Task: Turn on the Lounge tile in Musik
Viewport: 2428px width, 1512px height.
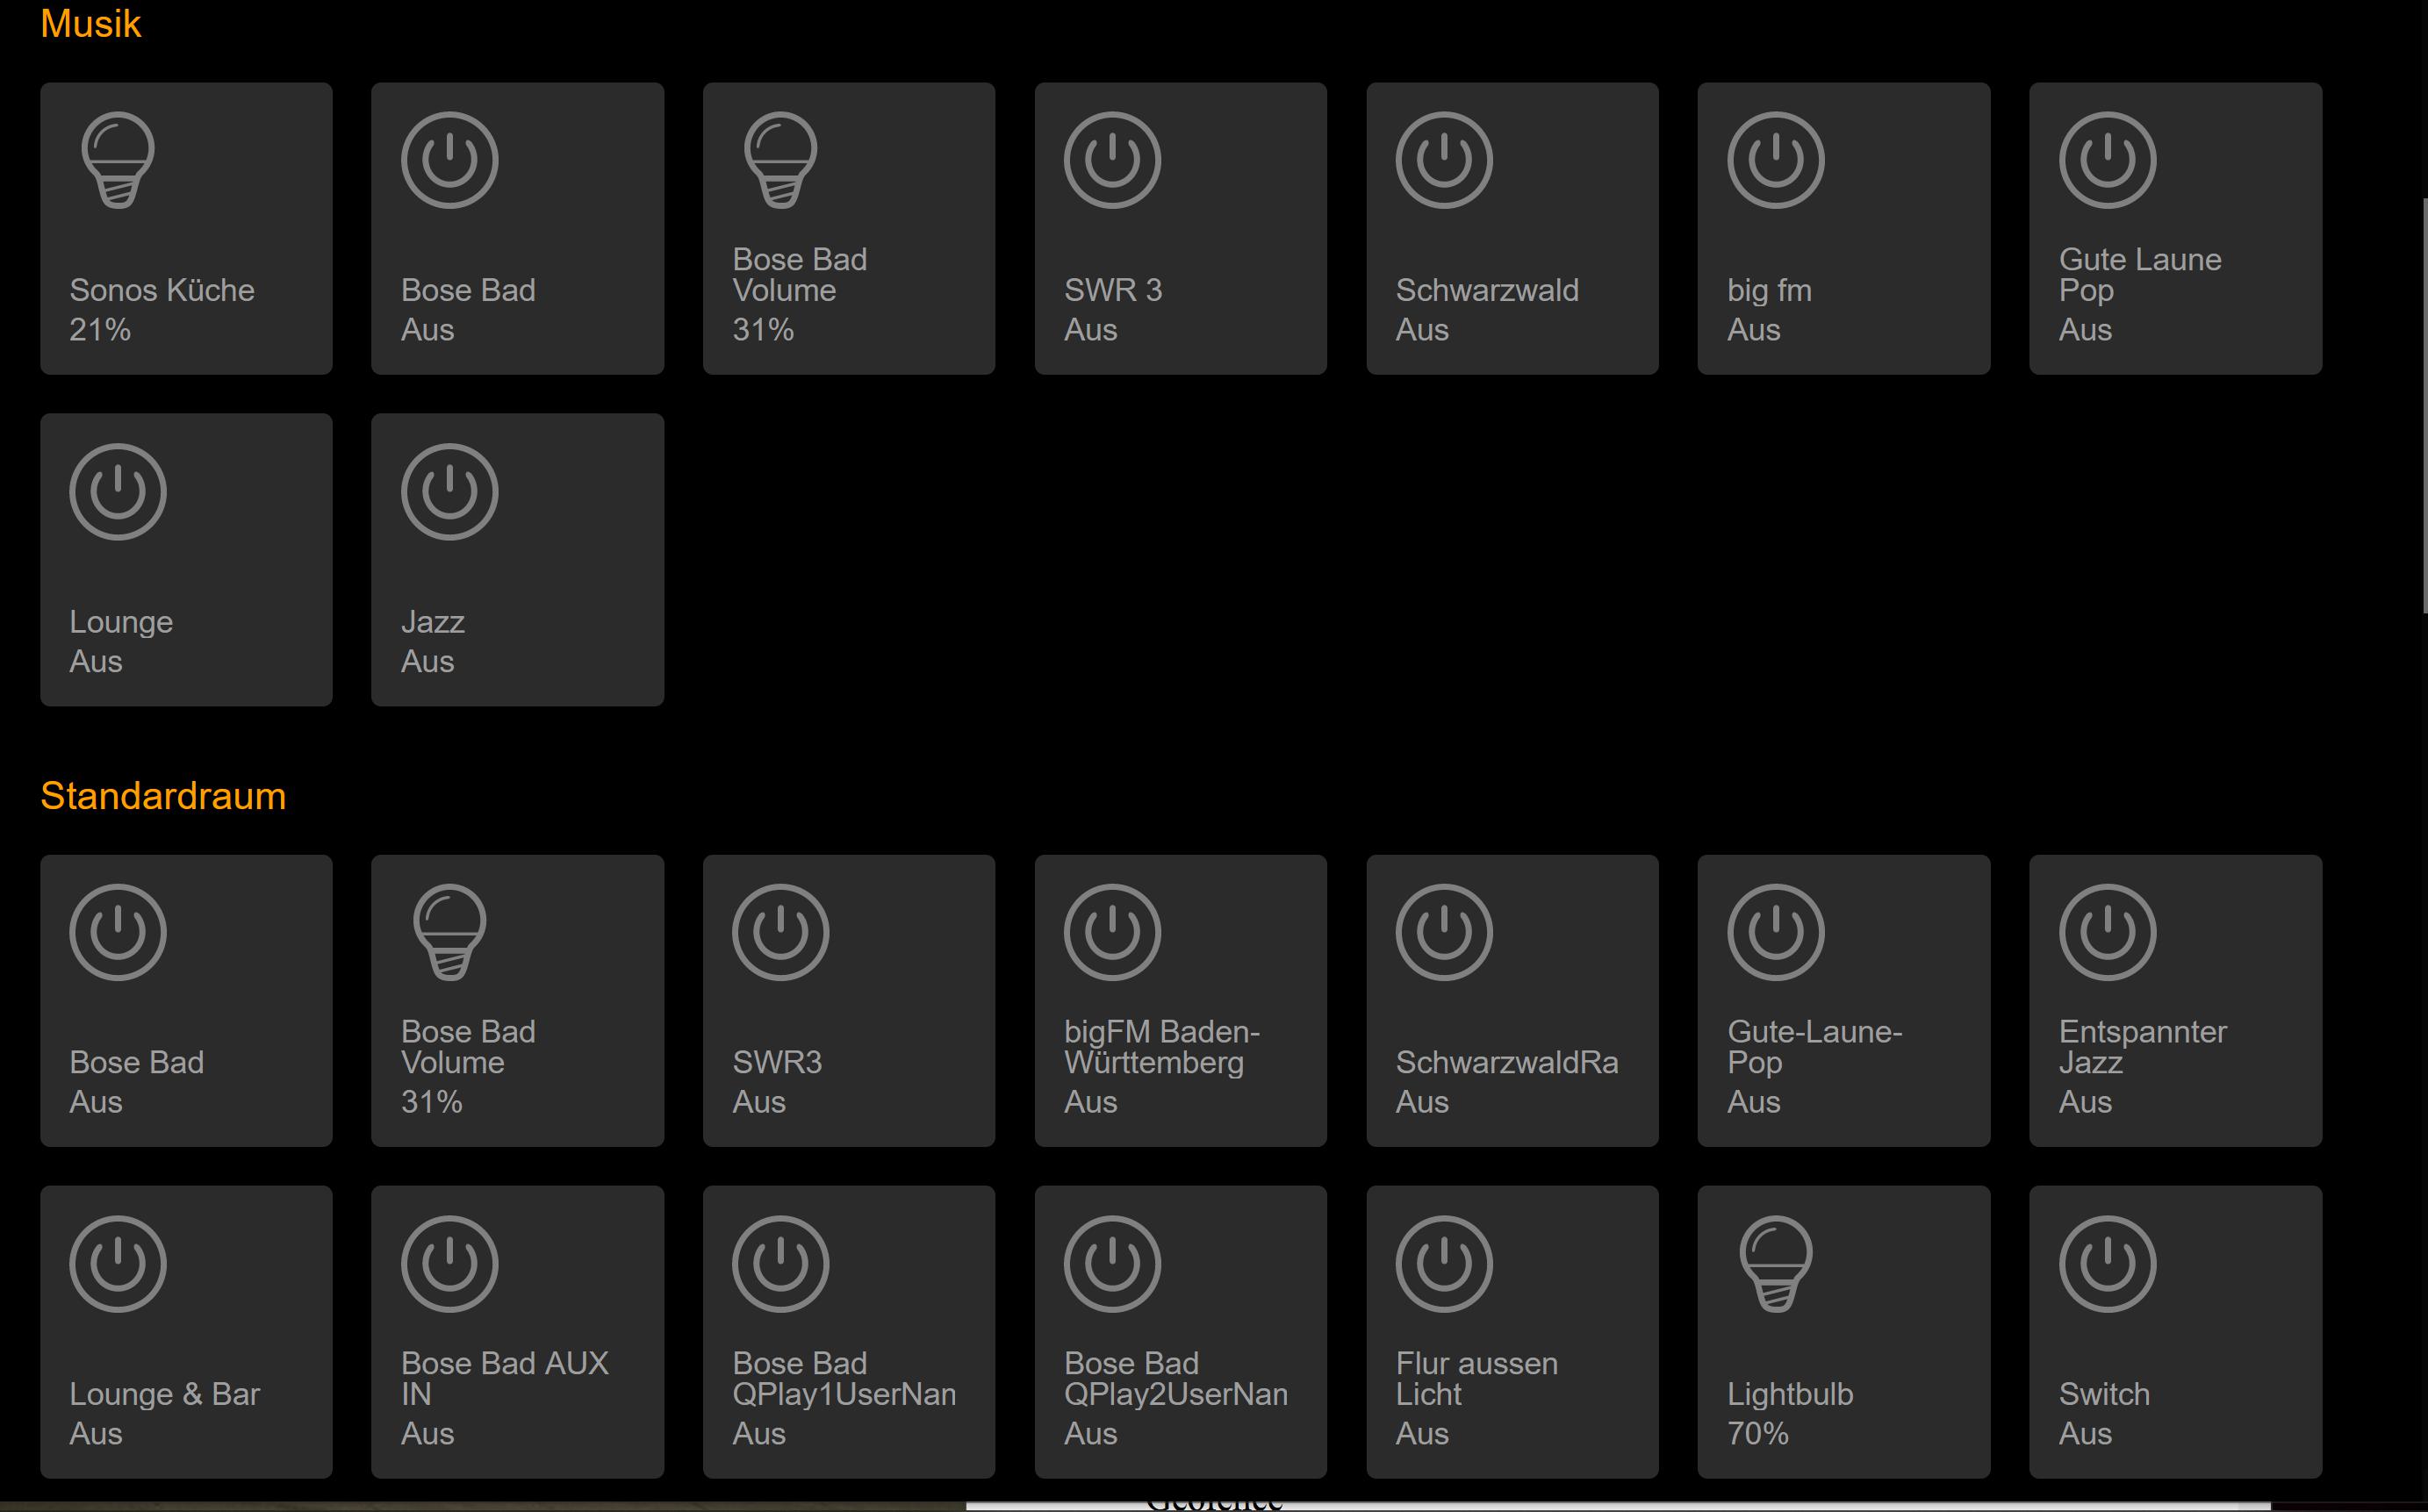Action: pos(186,560)
